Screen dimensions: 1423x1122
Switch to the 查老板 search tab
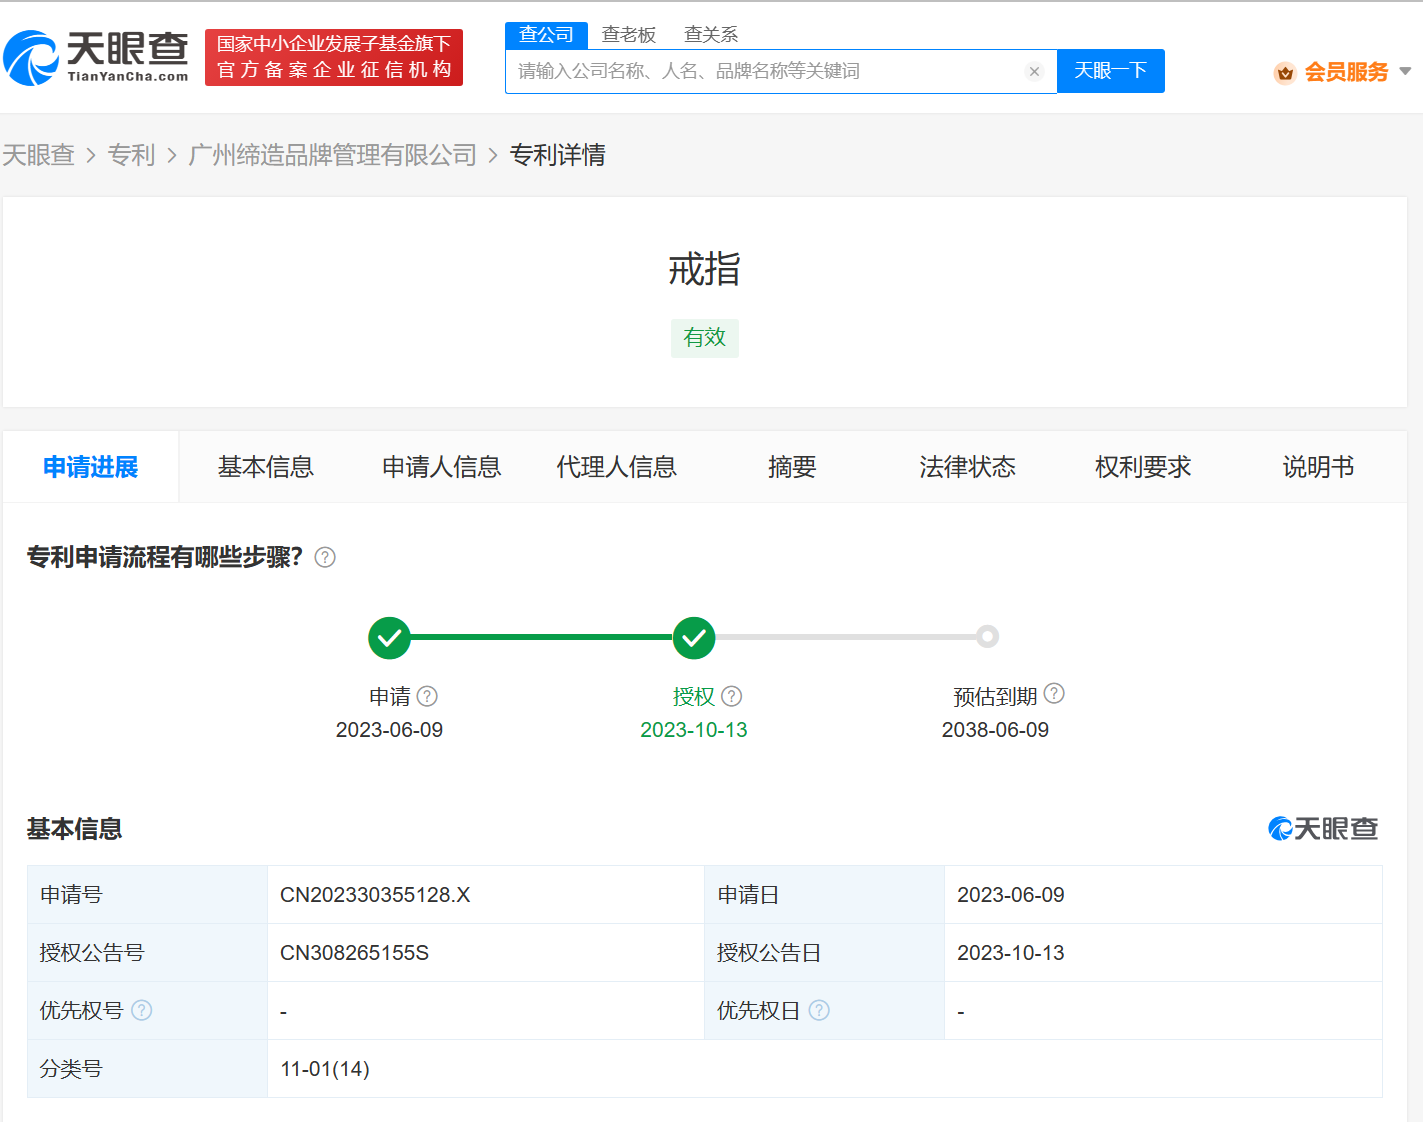(628, 35)
